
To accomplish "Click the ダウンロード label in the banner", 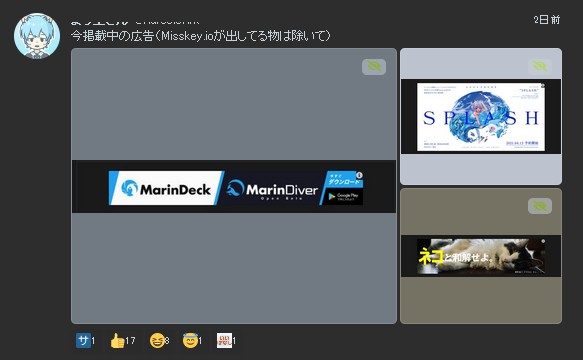I will click(x=344, y=181).
